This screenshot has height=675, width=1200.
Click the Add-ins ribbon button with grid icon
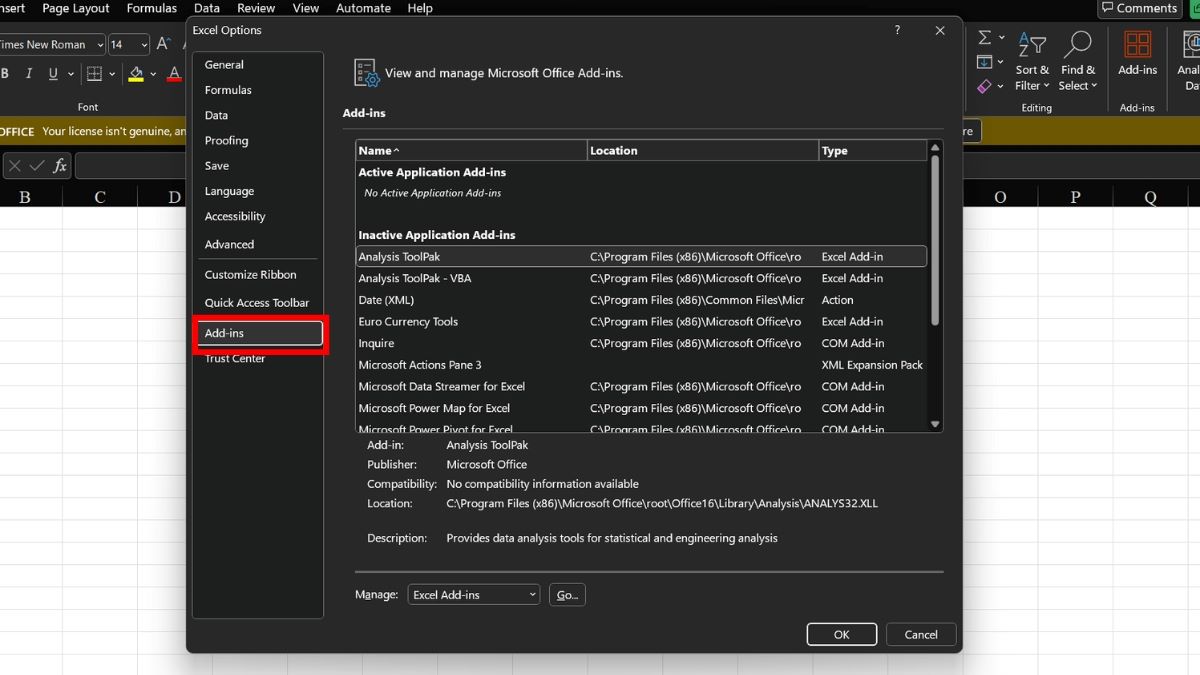1137,53
